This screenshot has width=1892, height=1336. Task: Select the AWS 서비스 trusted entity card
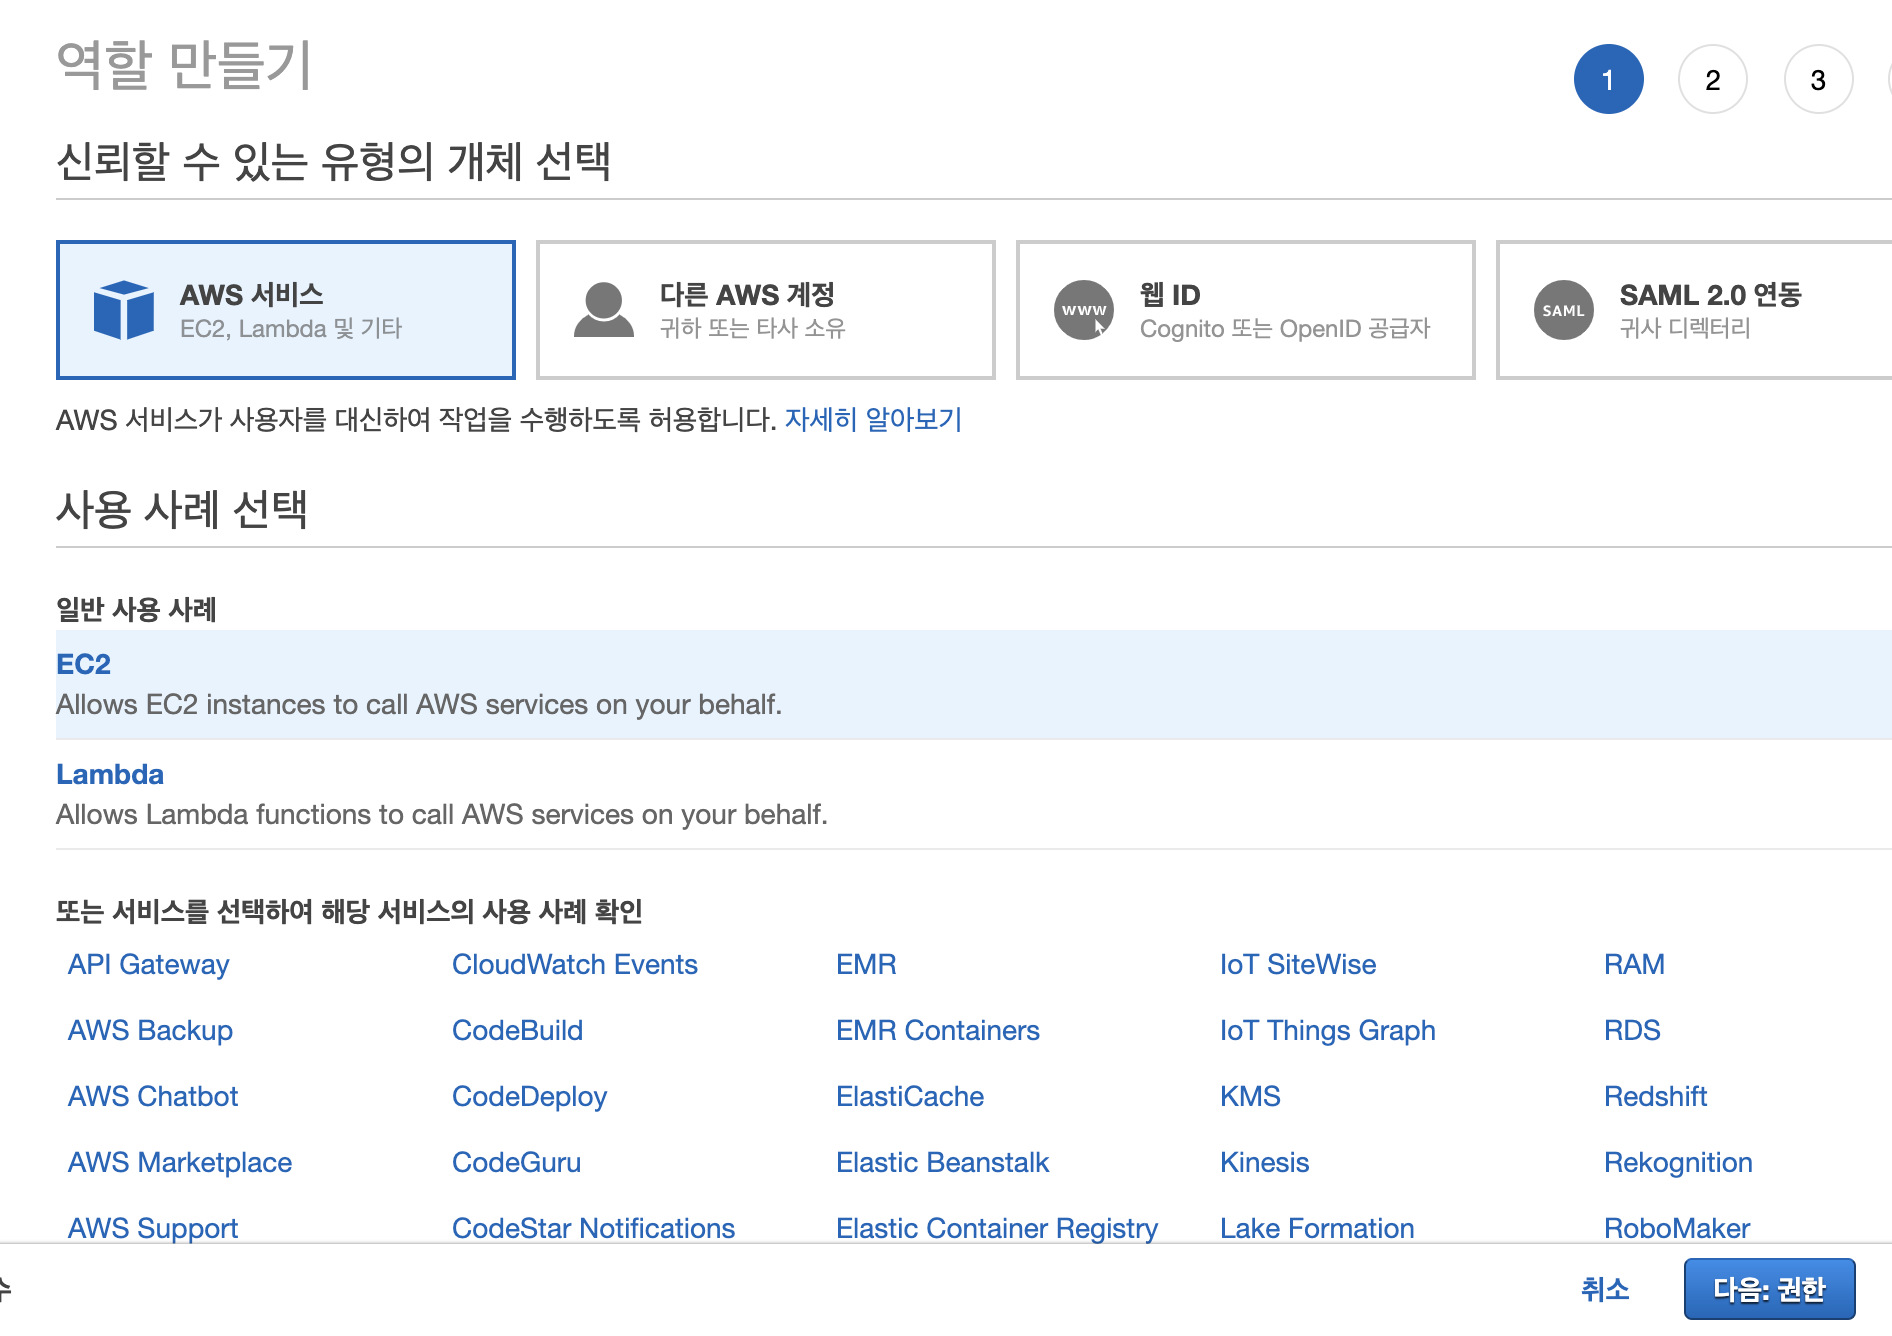(286, 310)
